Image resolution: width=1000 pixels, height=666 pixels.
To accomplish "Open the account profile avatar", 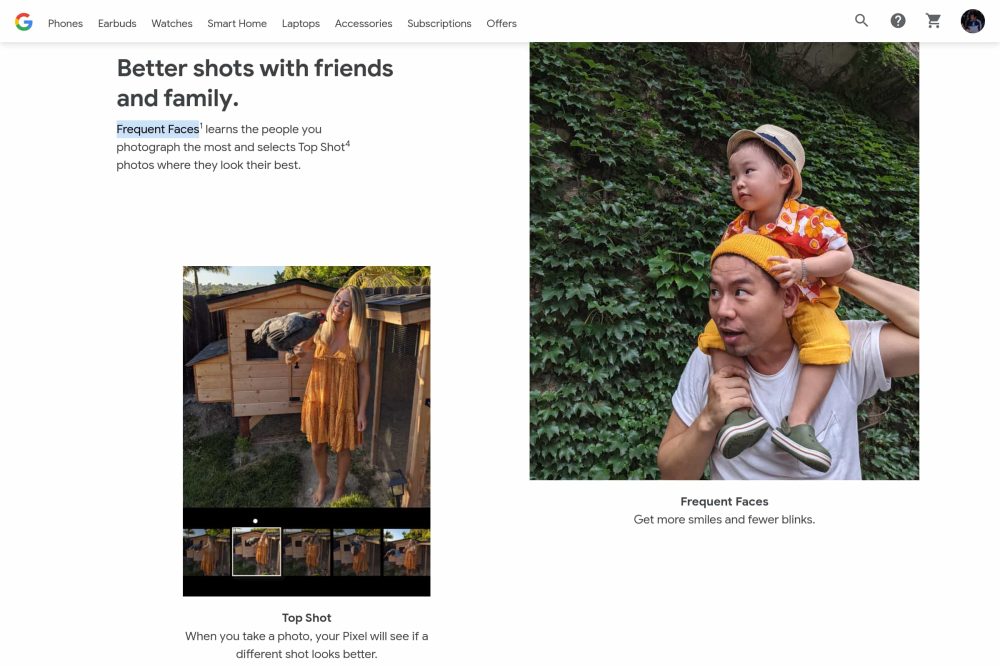I will tap(972, 21).
